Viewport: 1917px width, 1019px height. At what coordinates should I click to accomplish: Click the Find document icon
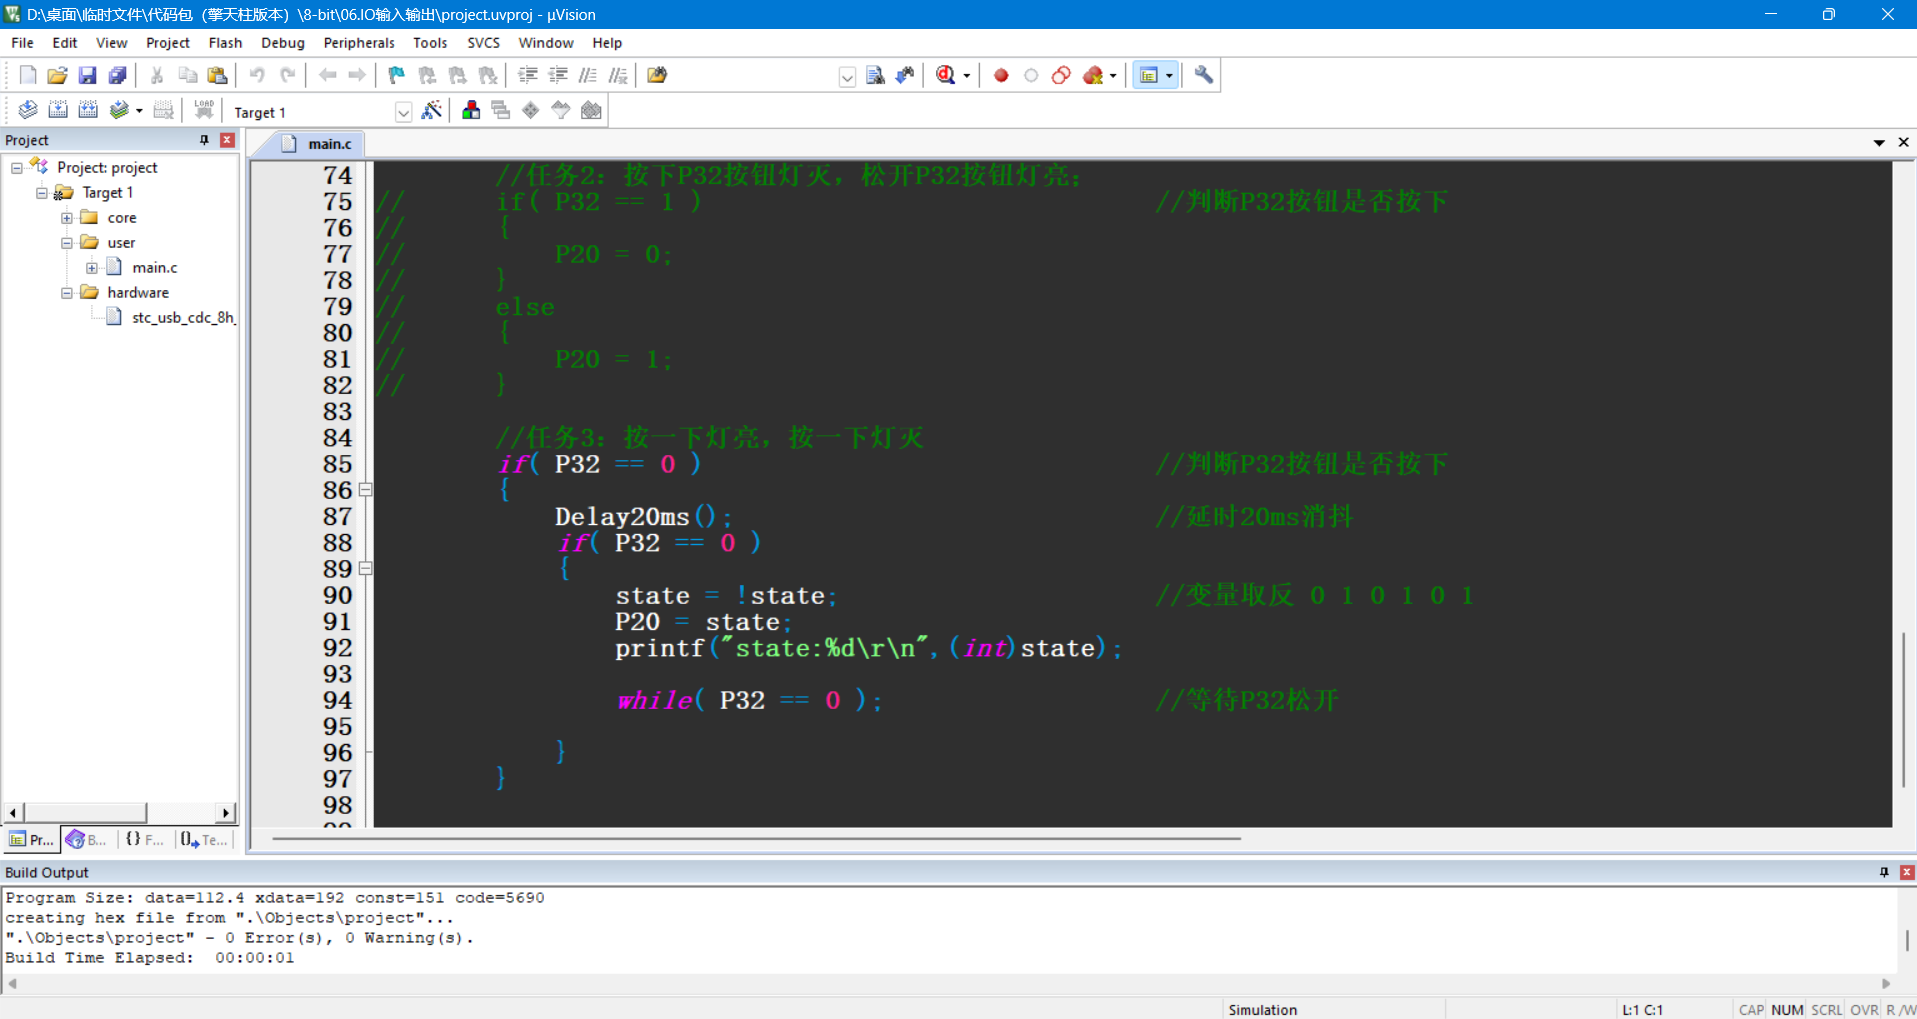click(x=875, y=75)
